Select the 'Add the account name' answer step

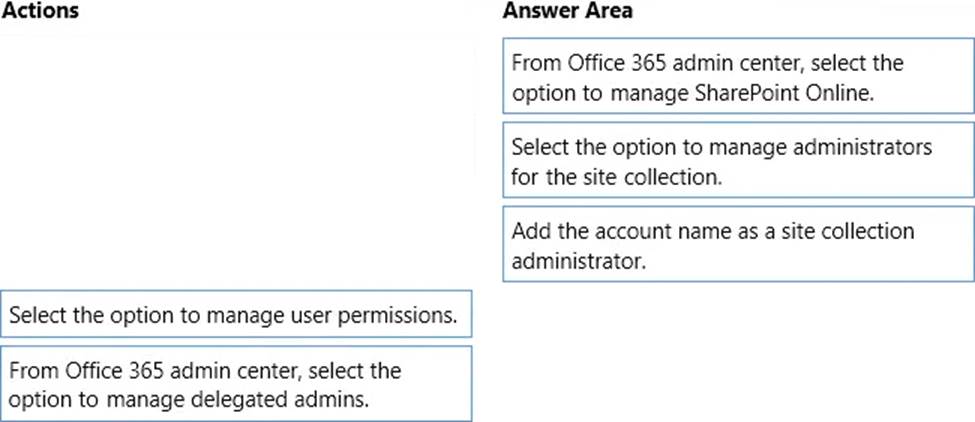coord(738,245)
